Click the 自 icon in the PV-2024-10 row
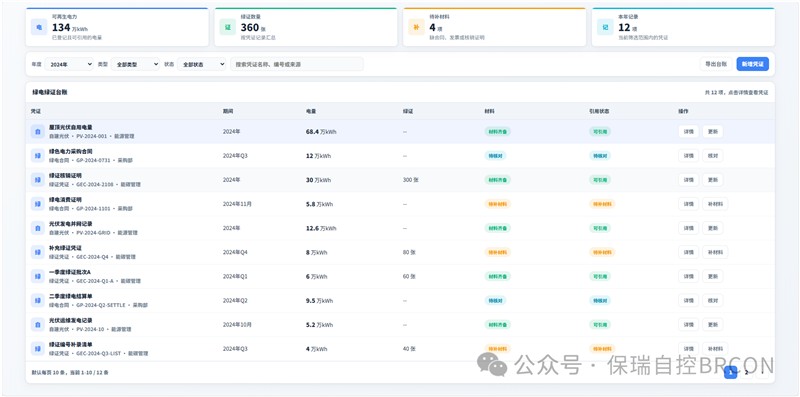Image resolution: width=800 pixels, height=397 pixels. (x=37, y=325)
